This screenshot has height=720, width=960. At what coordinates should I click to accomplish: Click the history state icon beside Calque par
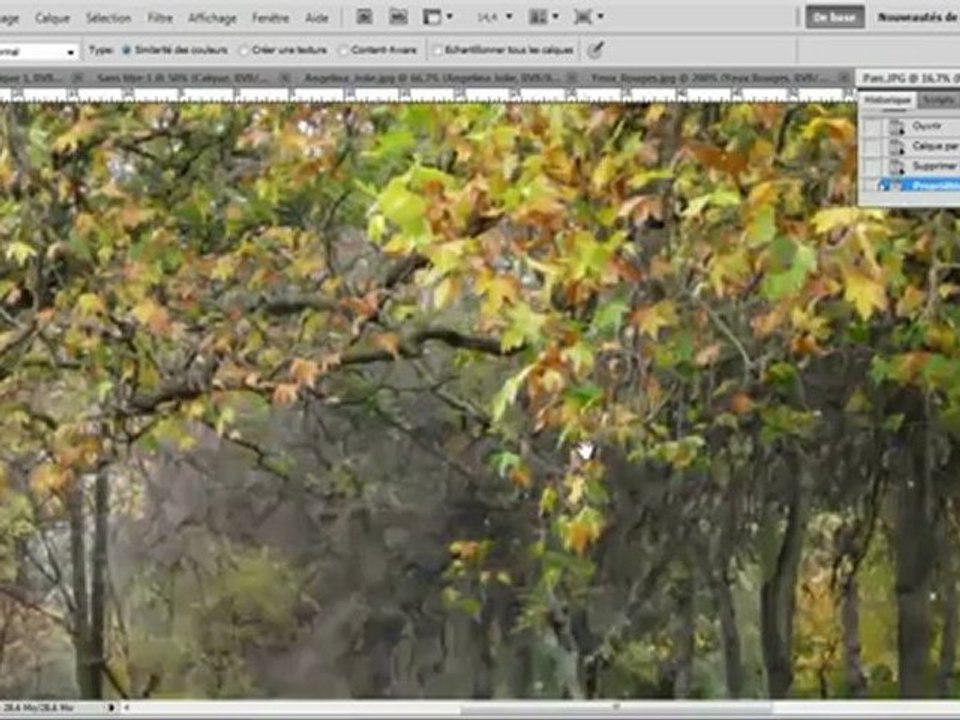click(x=896, y=147)
